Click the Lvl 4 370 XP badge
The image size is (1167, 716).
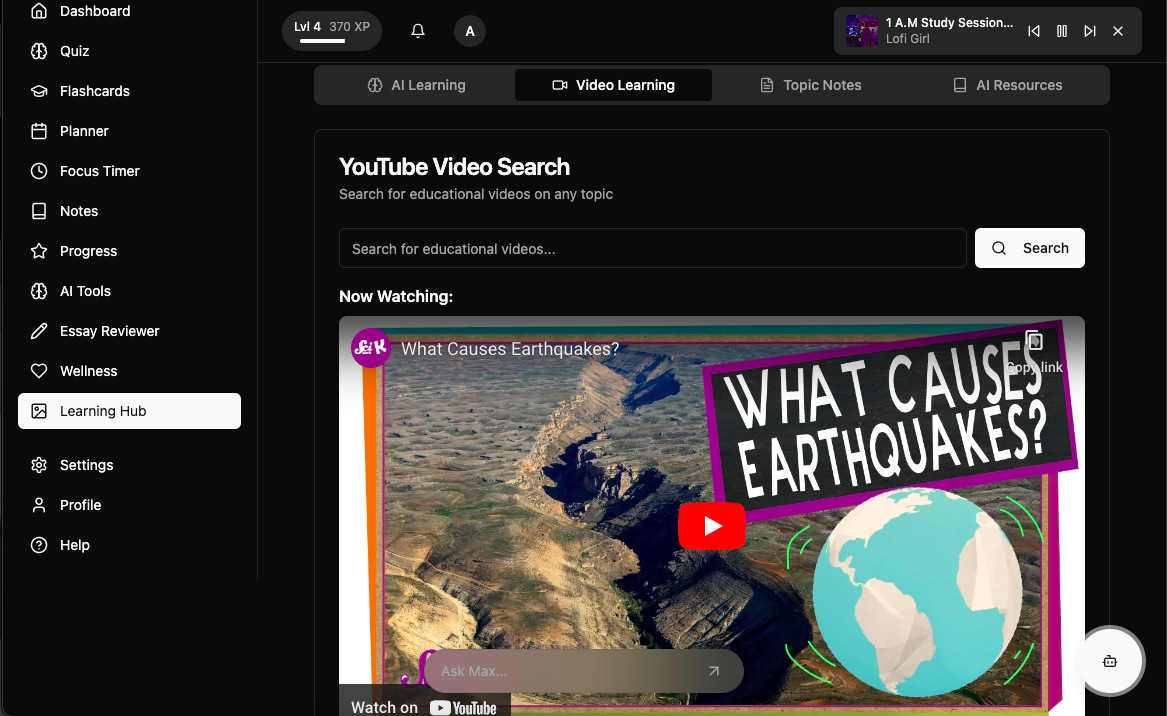[332, 31]
